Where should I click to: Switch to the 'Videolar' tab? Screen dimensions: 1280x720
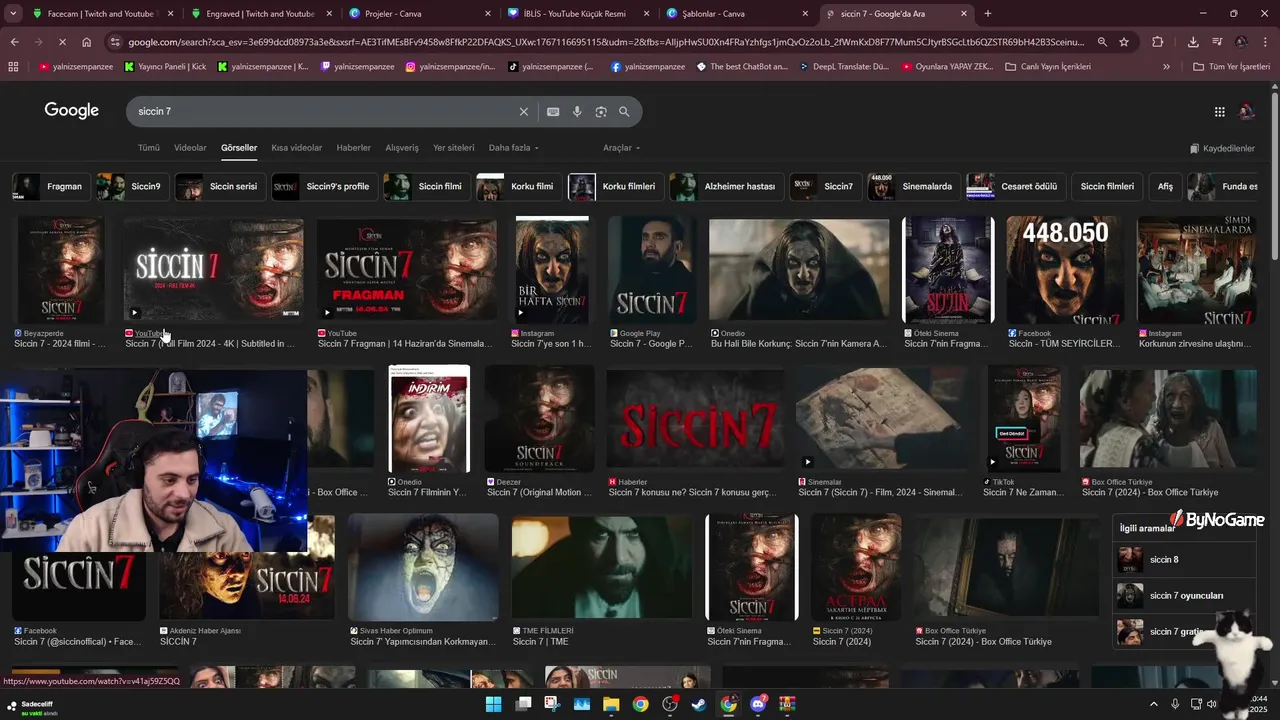coord(190,148)
